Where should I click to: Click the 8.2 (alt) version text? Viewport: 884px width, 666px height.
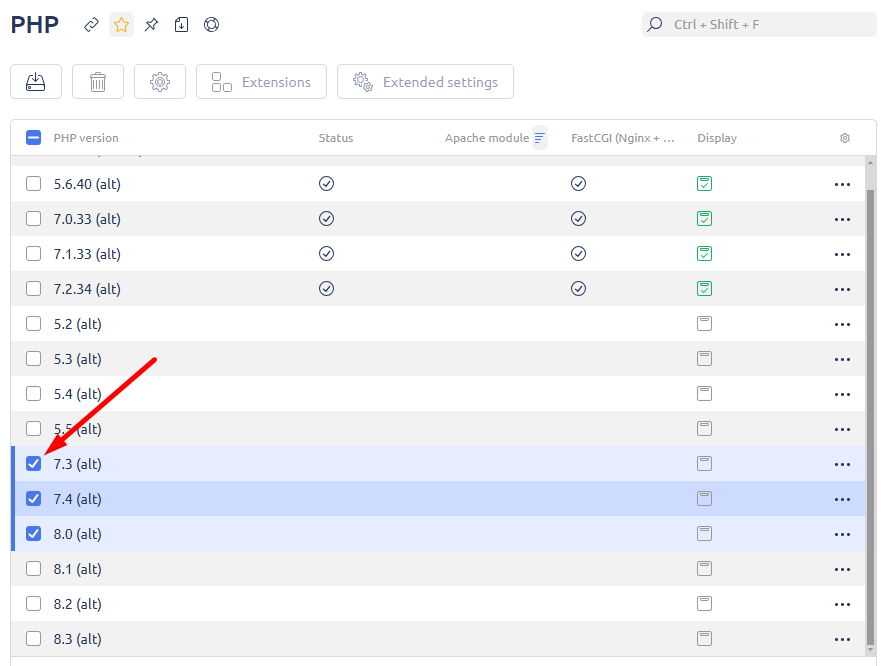77,603
